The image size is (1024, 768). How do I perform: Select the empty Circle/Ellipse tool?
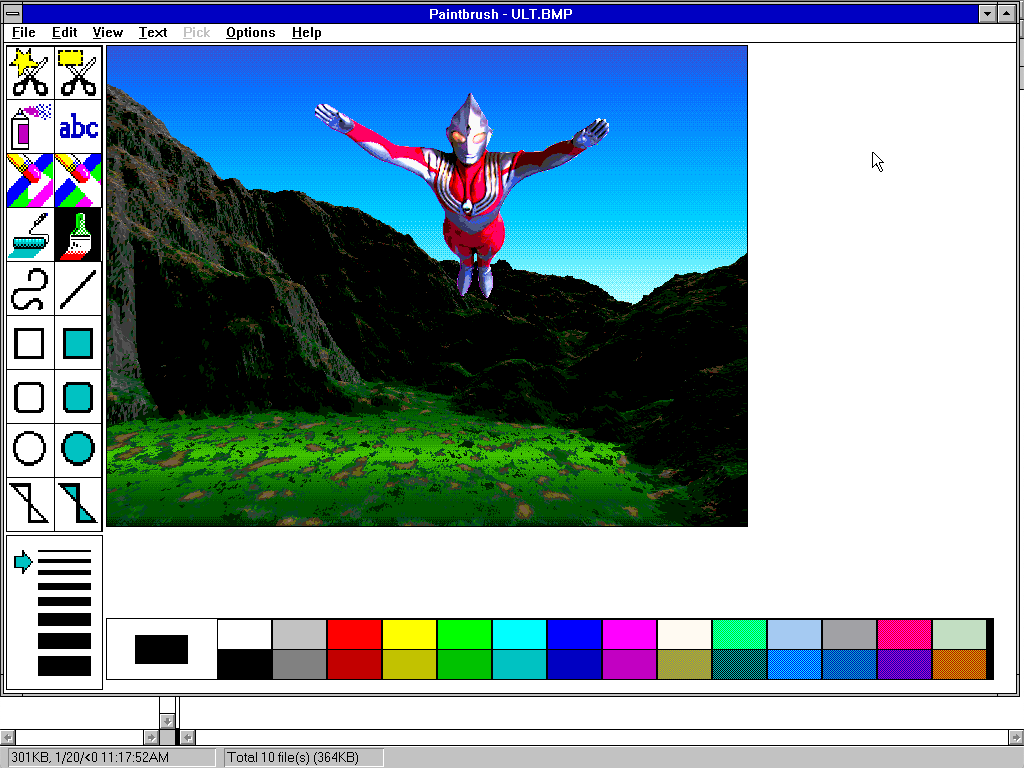click(x=30, y=449)
